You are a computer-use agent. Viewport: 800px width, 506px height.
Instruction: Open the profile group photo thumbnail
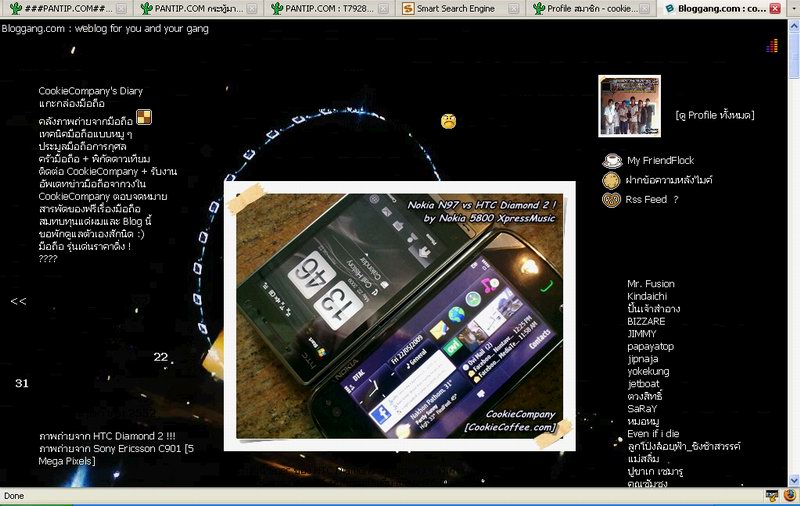[629, 106]
